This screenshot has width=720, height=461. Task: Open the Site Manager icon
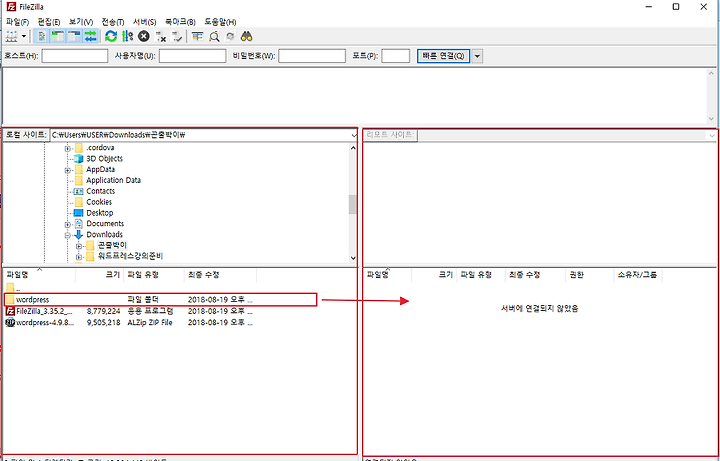coord(11,36)
